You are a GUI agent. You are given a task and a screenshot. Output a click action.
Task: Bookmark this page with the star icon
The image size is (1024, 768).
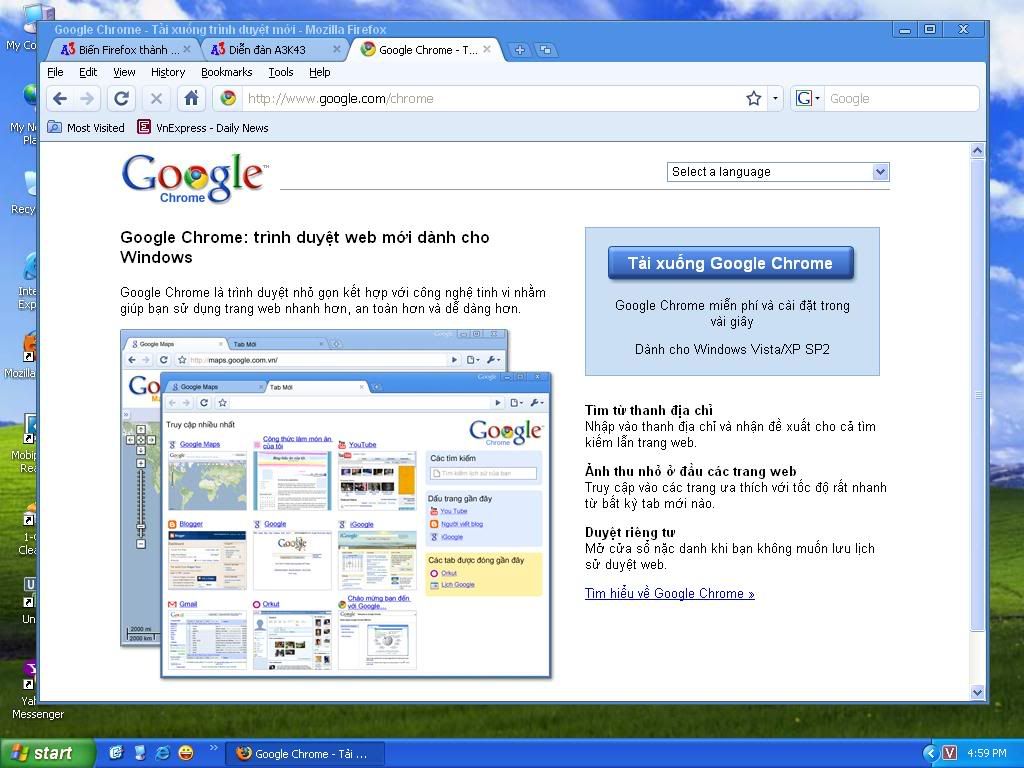(x=754, y=99)
